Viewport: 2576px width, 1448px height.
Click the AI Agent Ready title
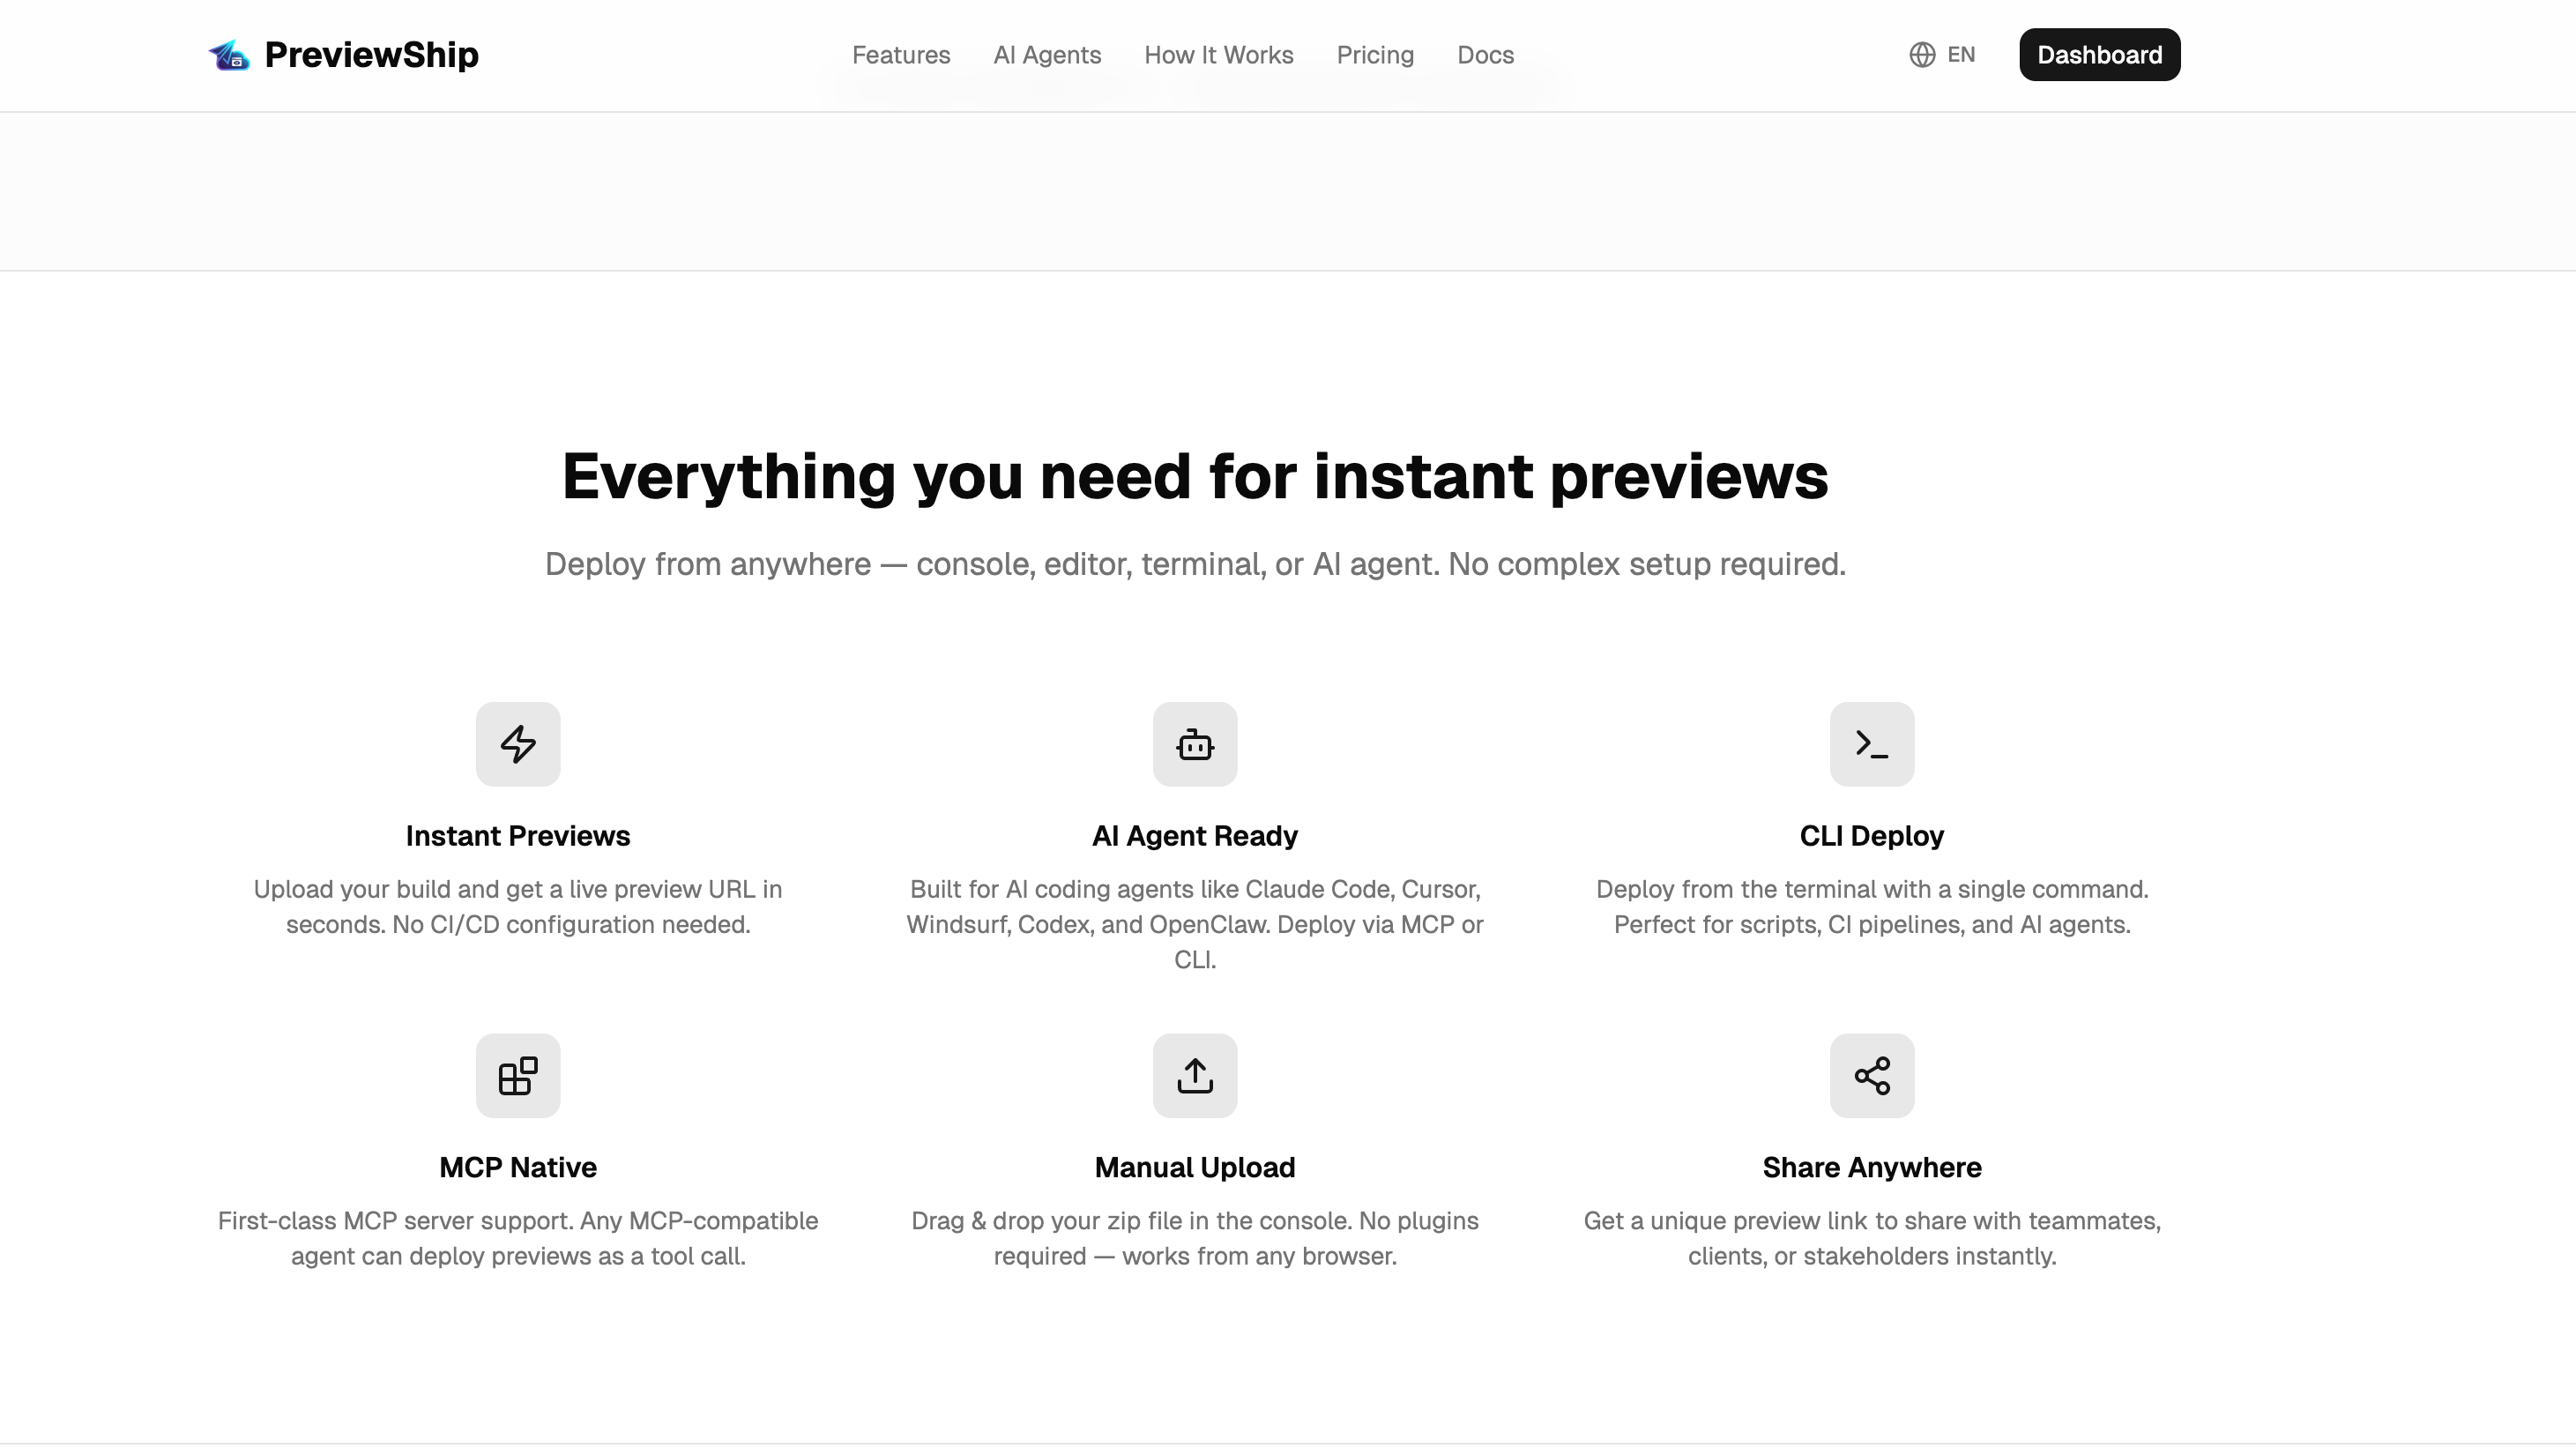(1195, 836)
